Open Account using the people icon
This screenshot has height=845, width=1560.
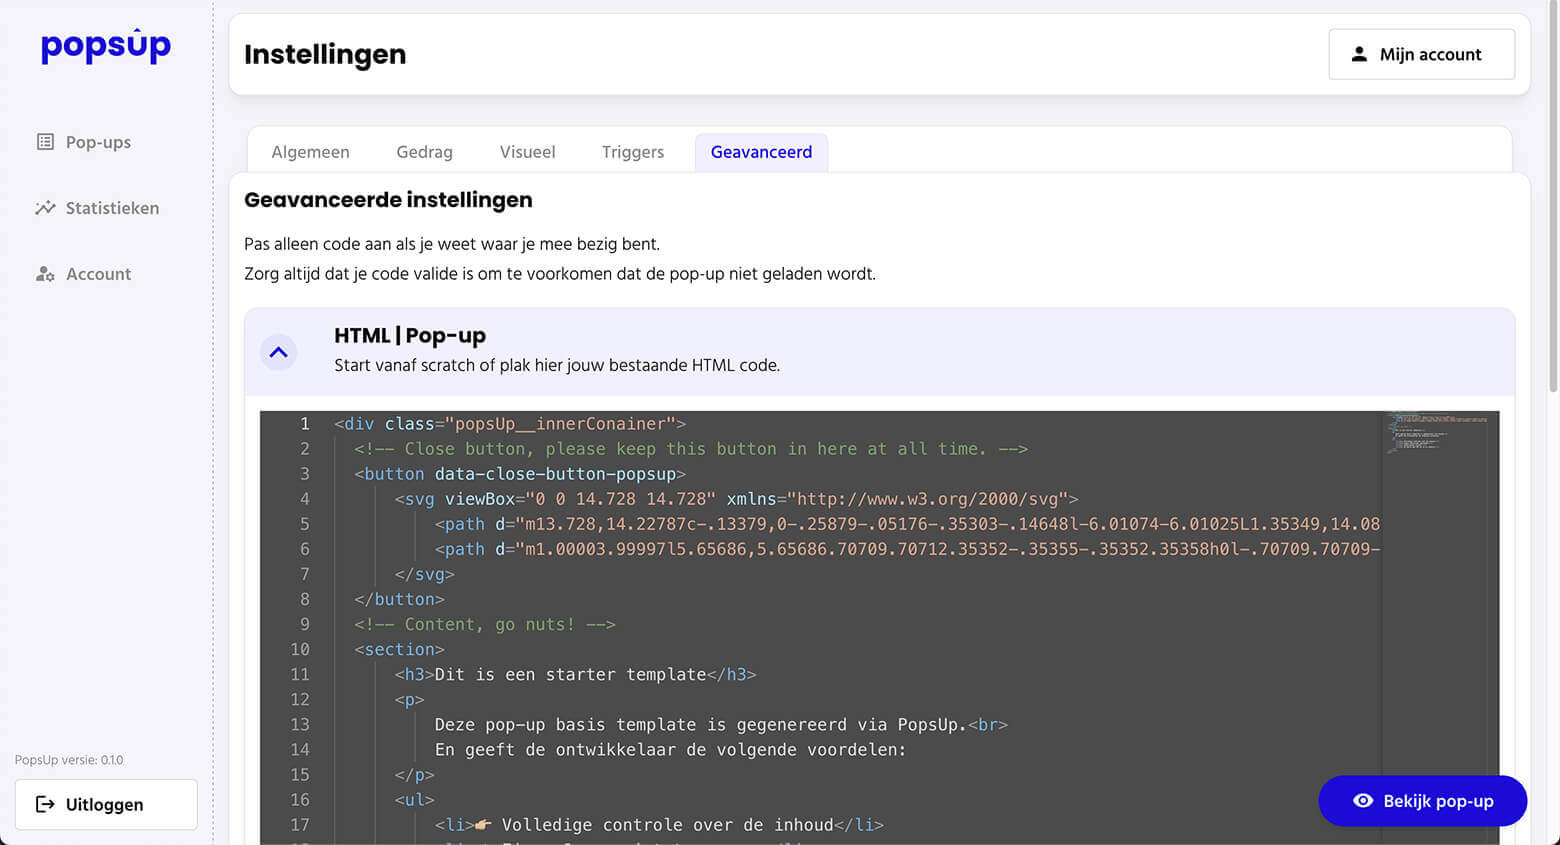point(44,273)
